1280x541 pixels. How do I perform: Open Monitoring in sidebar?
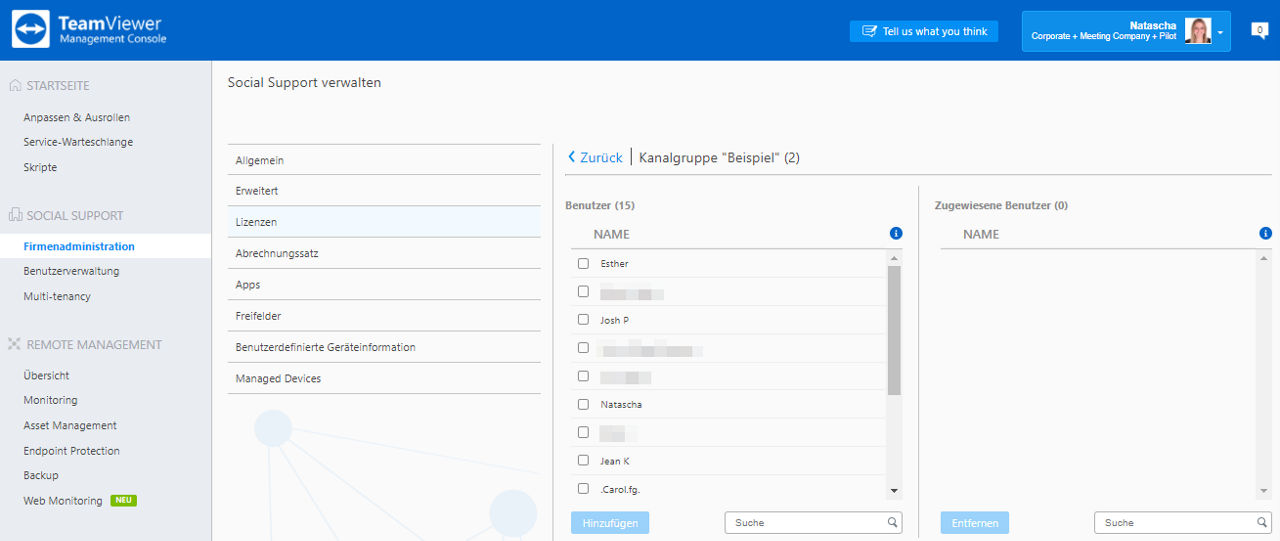click(50, 400)
